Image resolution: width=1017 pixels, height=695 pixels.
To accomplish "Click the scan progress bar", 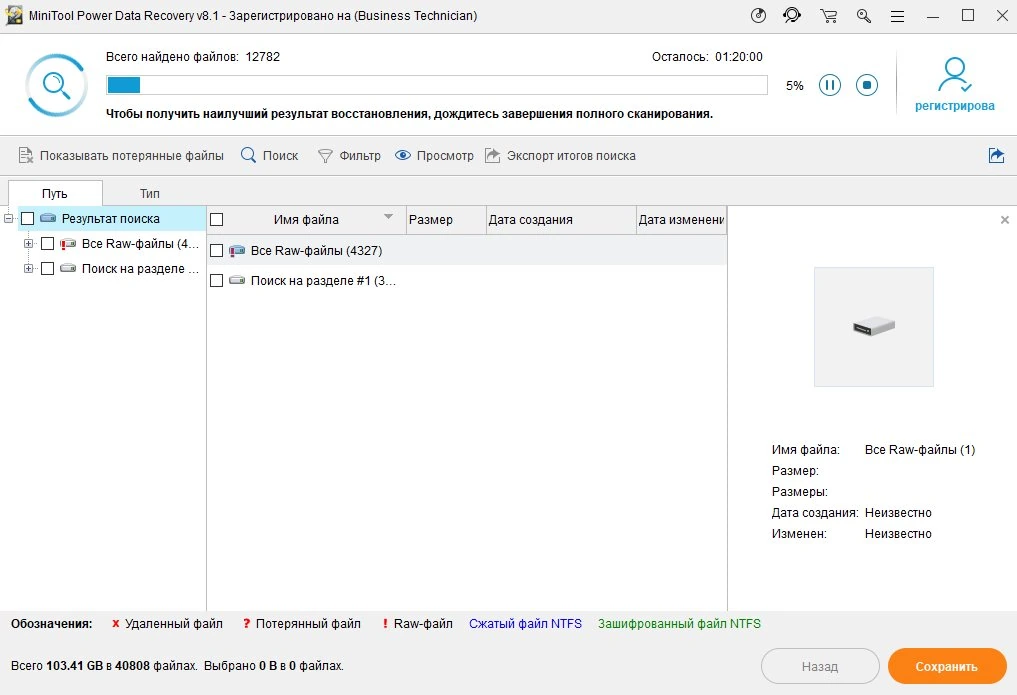I will (x=437, y=85).
